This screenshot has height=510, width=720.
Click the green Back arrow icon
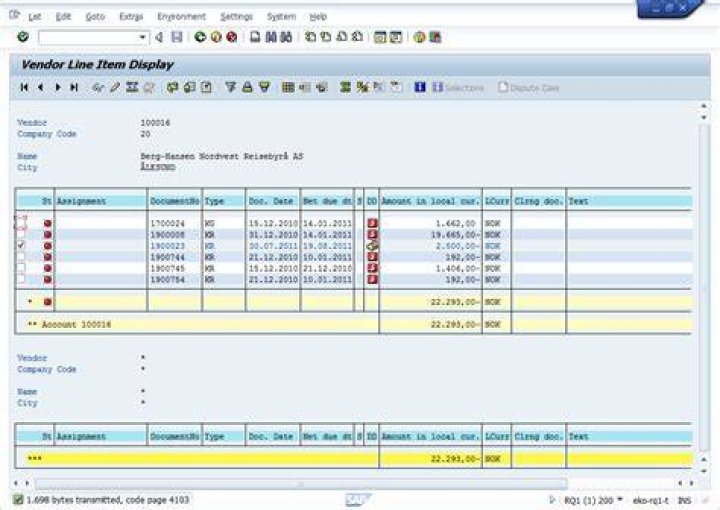click(x=200, y=37)
